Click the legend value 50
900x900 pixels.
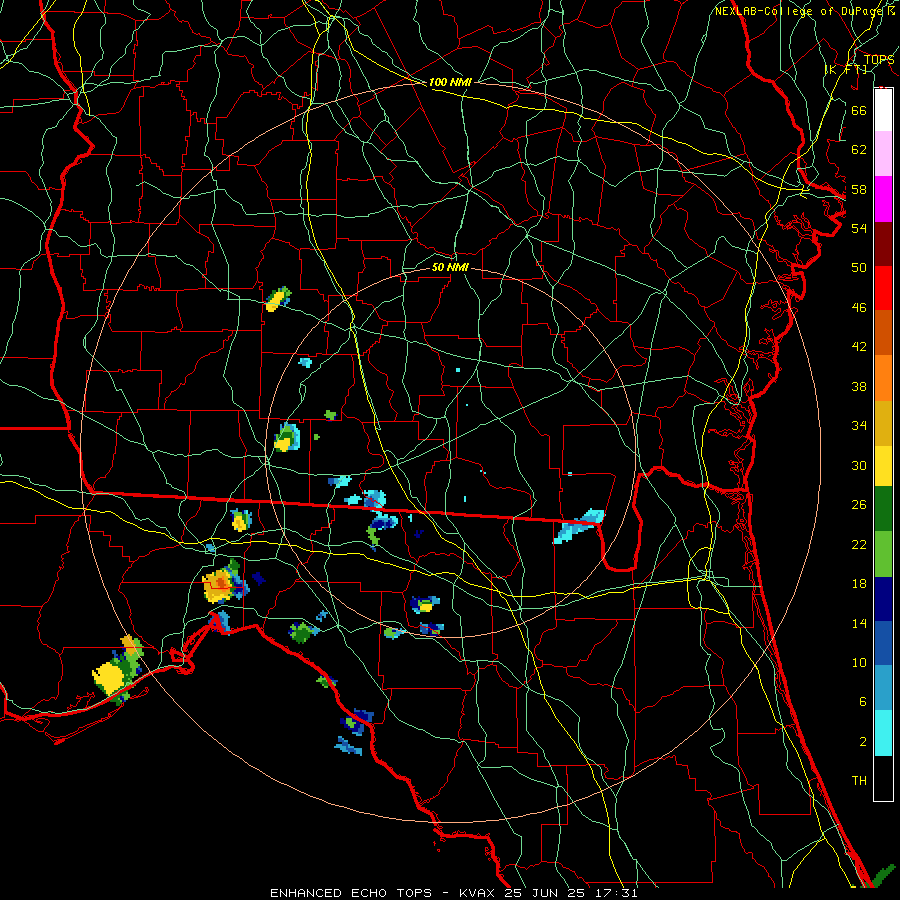(x=859, y=268)
